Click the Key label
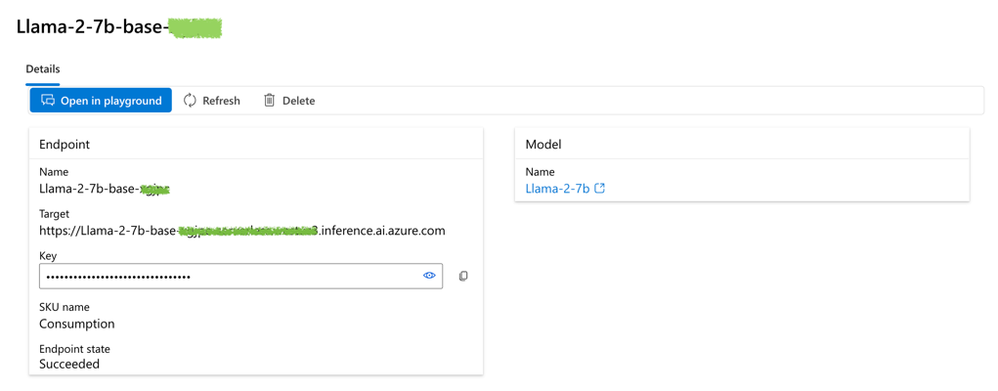Image resolution: width=998 pixels, height=391 pixels. pyautogui.click(x=47, y=255)
